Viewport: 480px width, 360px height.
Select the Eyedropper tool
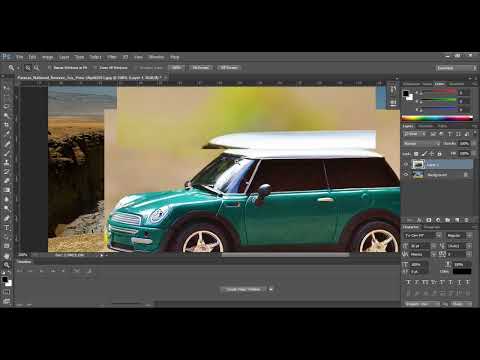[6, 134]
